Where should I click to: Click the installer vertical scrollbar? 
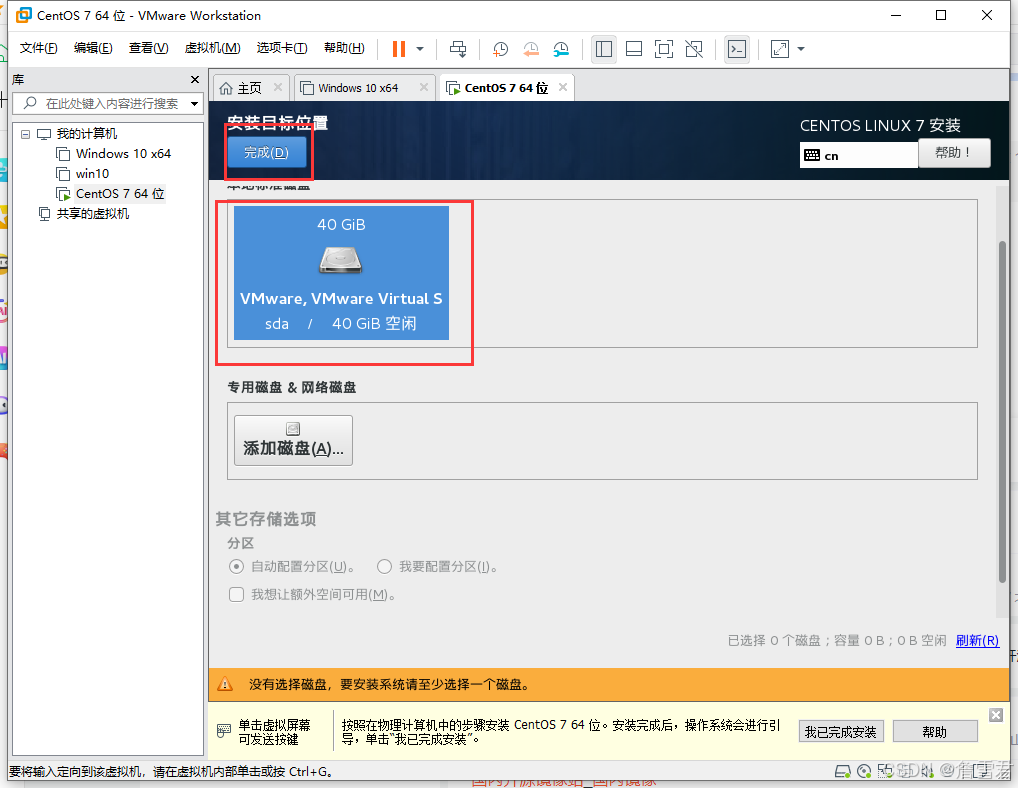click(x=1002, y=412)
